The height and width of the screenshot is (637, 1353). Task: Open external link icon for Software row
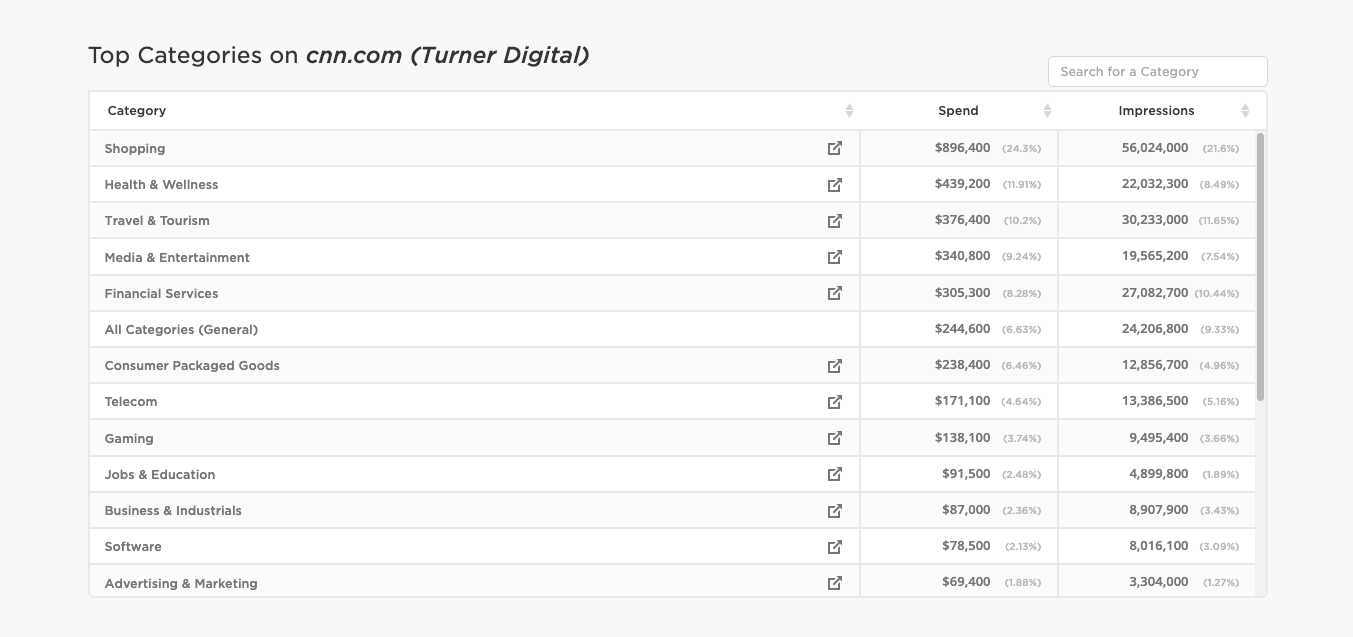pyautogui.click(x=835, y=547)
